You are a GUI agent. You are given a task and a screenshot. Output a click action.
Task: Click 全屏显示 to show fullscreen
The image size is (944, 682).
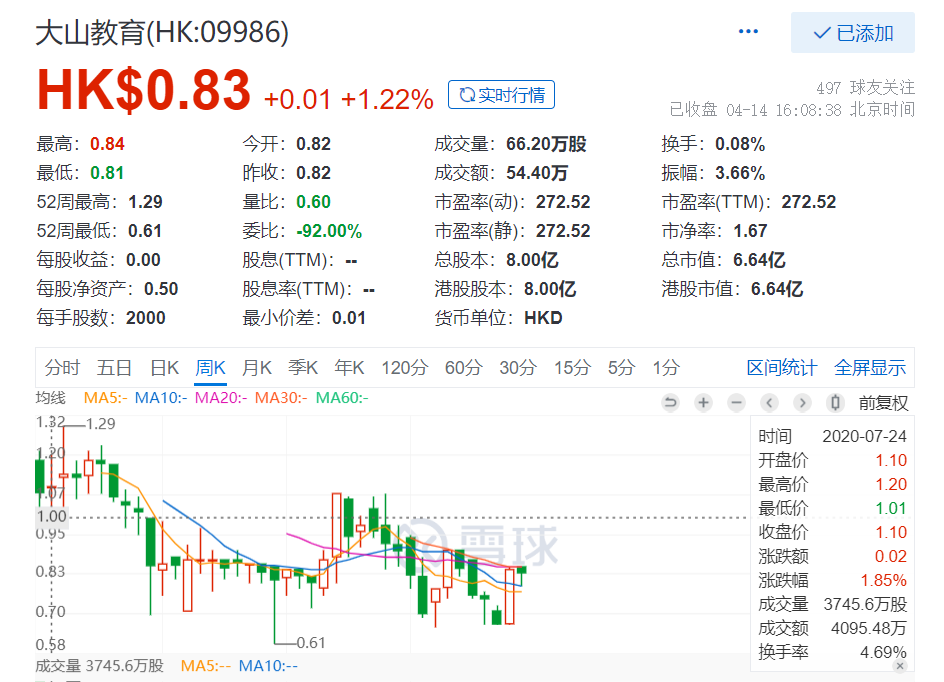coord(870,367)
